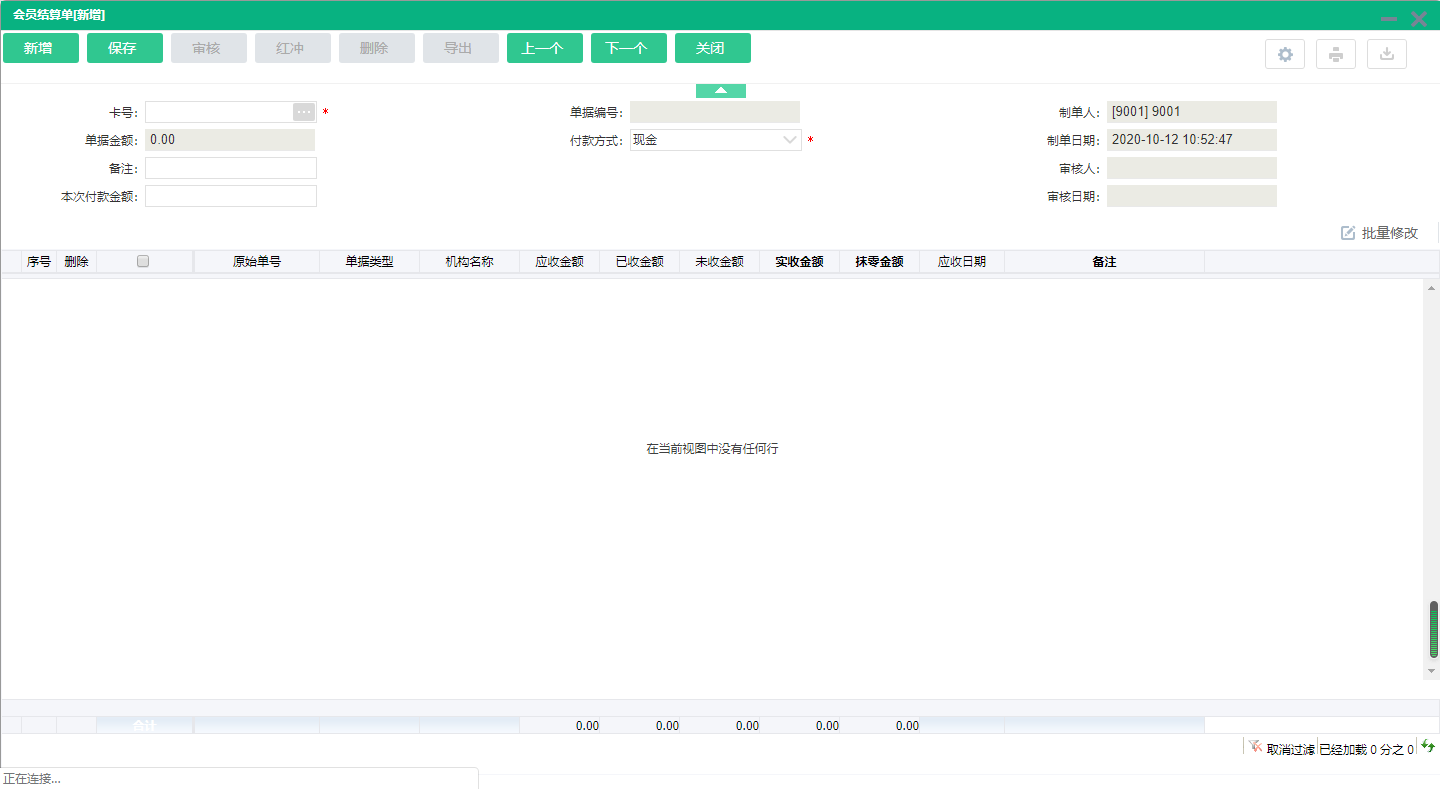
Task: Click the 新增 button
Action: [x=41, y=48]
